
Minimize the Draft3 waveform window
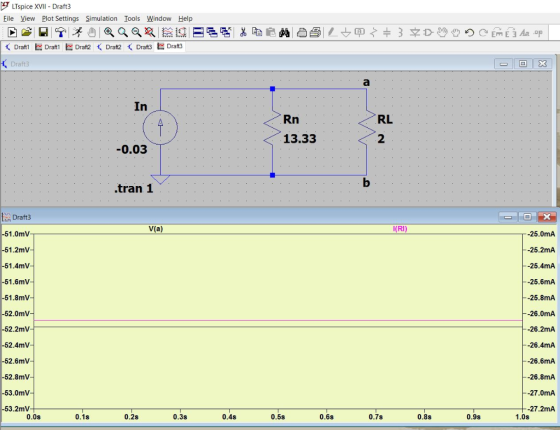click(508, 217)
